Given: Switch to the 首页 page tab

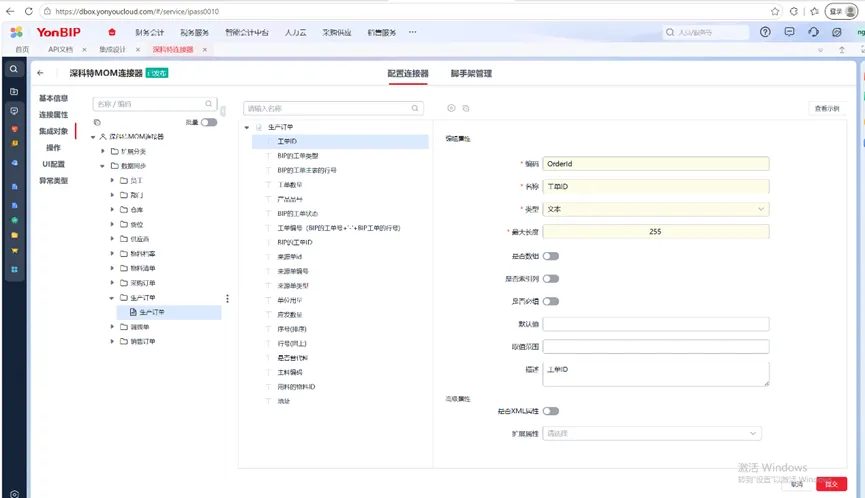Looking at the screenshot, I should pos(22,50).
